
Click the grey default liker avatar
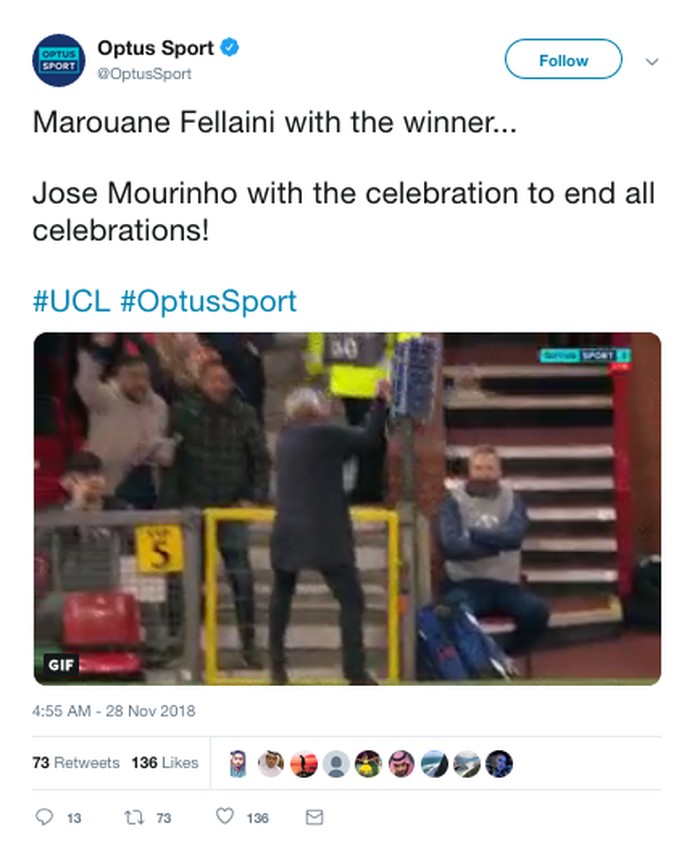tap(337, 764)
